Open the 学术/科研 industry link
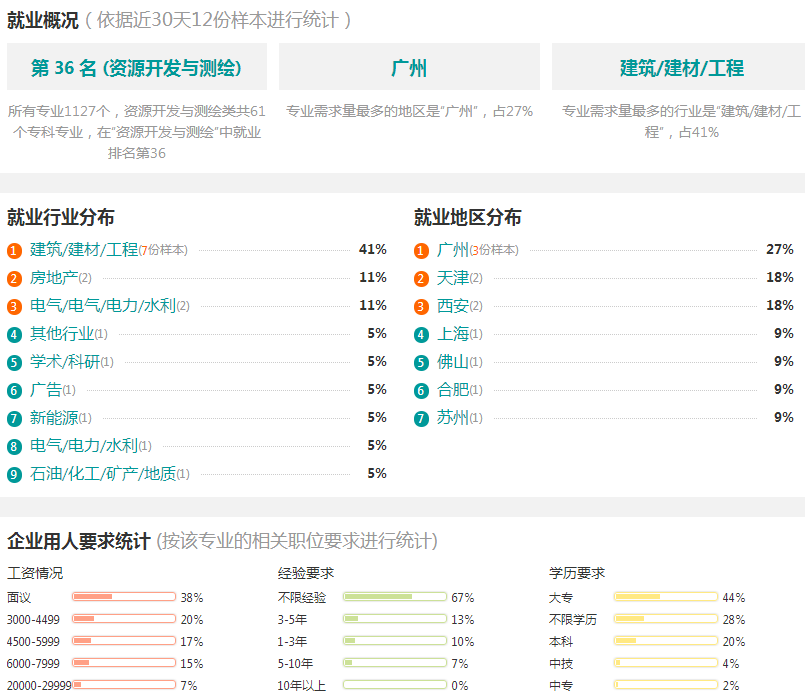The height and width of the screenshot is (699, 805). tap(65, 362)
